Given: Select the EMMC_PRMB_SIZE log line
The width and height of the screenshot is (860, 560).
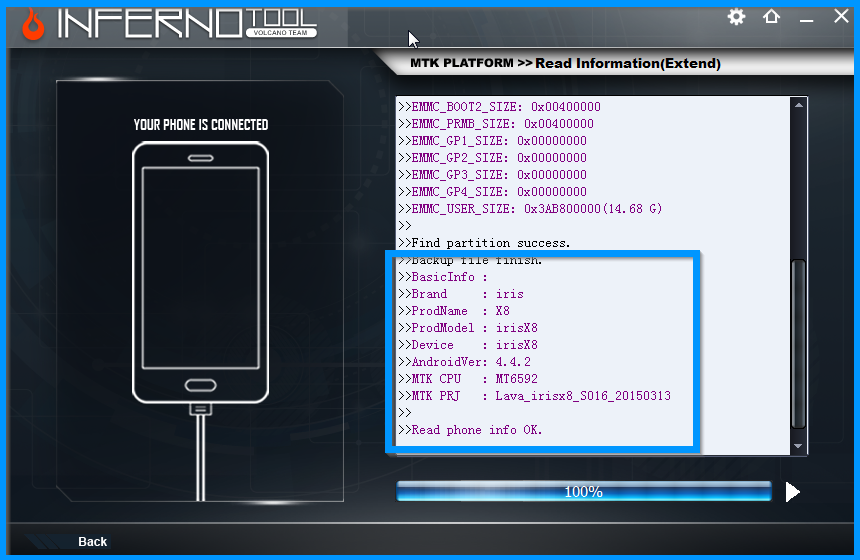Looking at the screenshot, I should point(496,123).
